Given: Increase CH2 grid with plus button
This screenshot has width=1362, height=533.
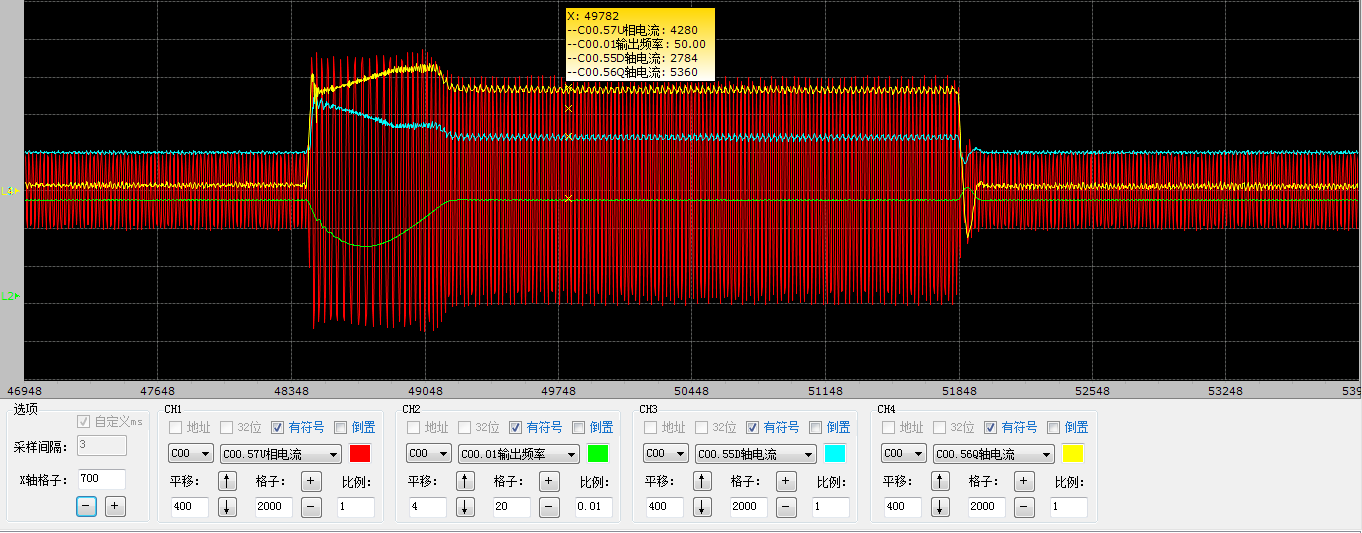Looking at the screenshot, I should click(550, 481).
